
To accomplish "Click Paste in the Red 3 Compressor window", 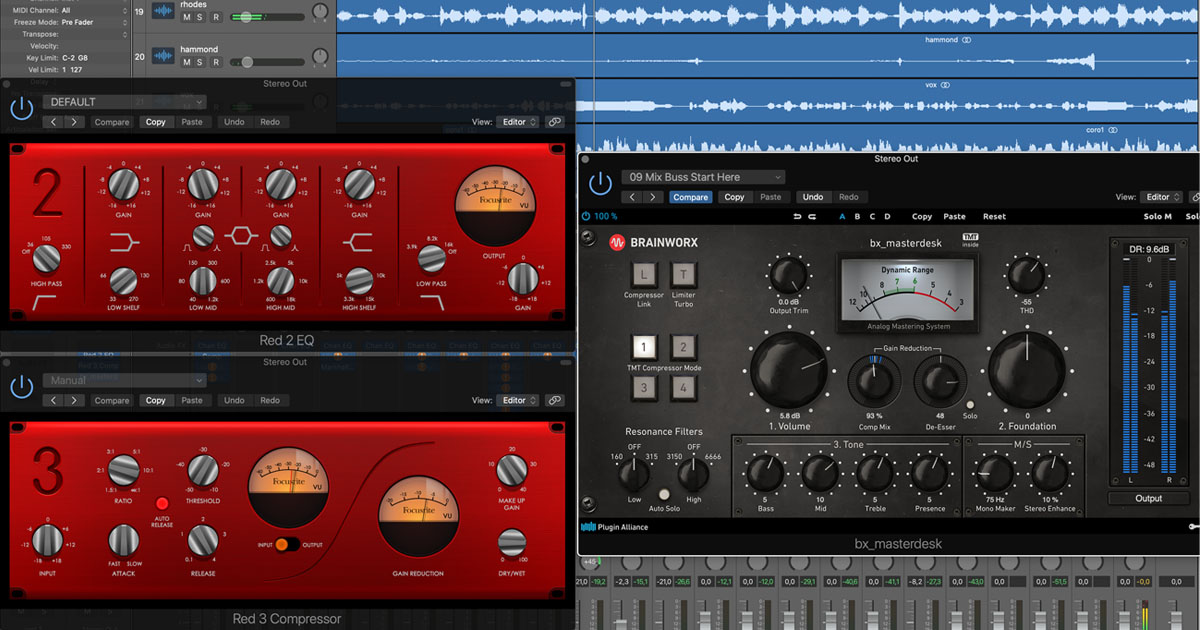I will [192, 401].
